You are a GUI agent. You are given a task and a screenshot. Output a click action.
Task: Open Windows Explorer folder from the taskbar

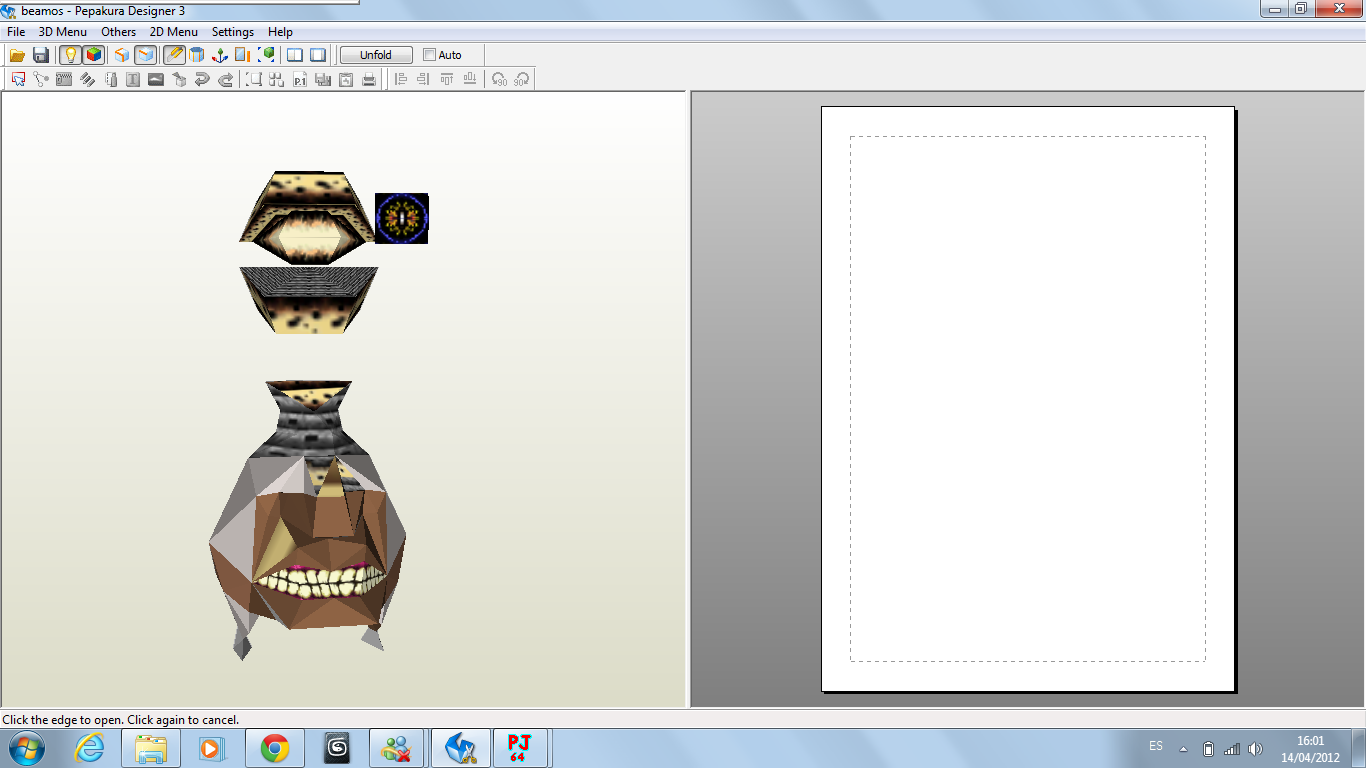[x=151, y=748]
